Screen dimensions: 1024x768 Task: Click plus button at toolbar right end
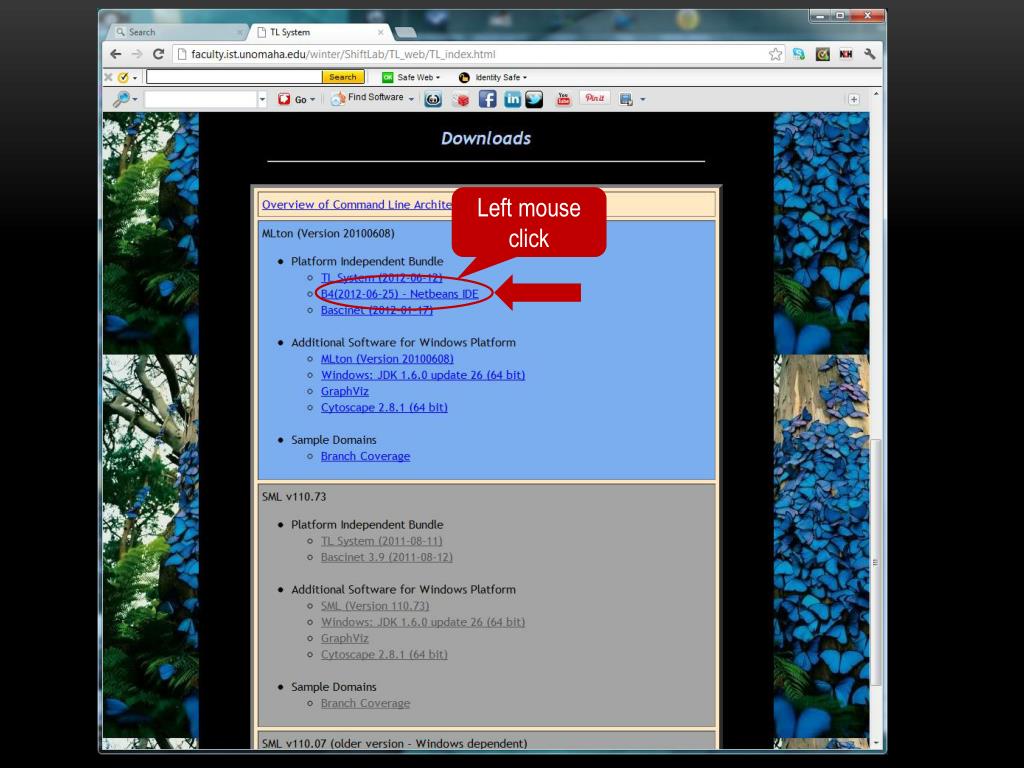(854, 99)
